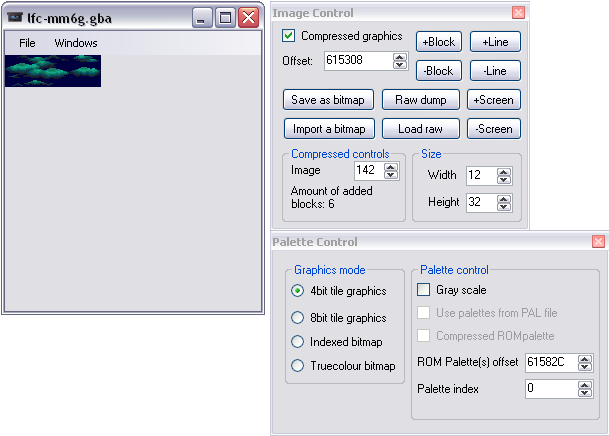Select 8bit tile graphics mode

click(x=298, y=318)
